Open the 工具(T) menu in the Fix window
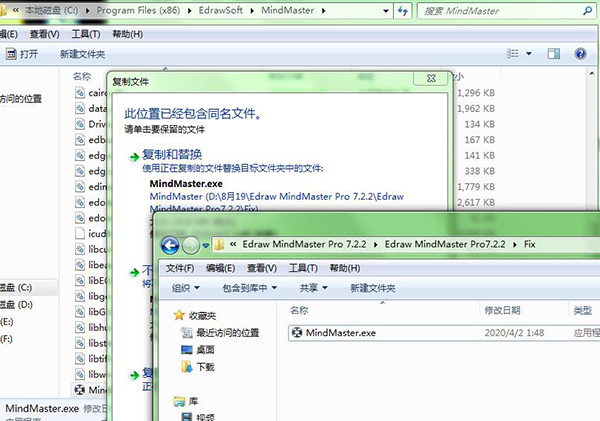The width and height of the screenshot is (600, 421). (303, 268)
